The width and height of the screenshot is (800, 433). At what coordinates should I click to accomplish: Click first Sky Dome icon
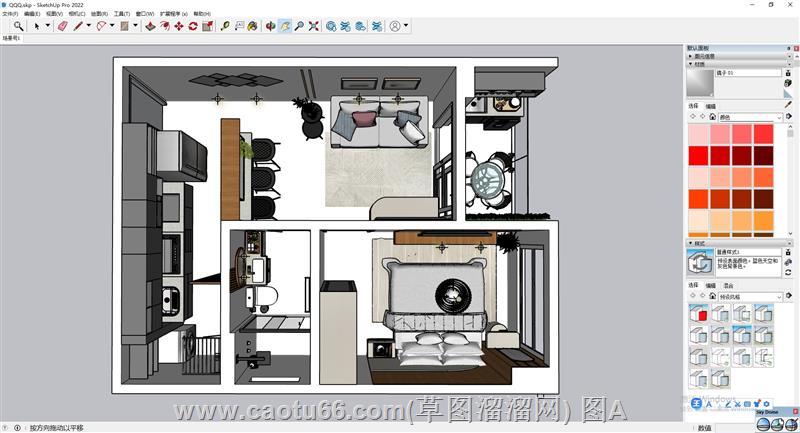tap(763, 424)
